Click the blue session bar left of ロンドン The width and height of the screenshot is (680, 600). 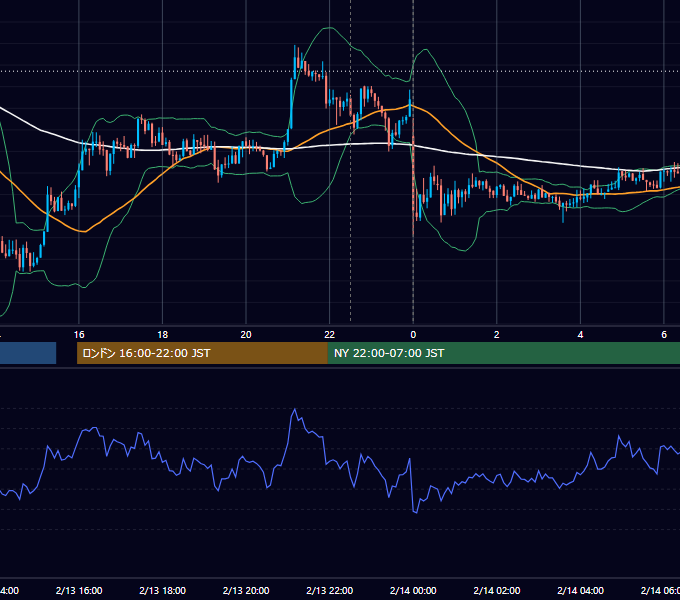point(28,353)
